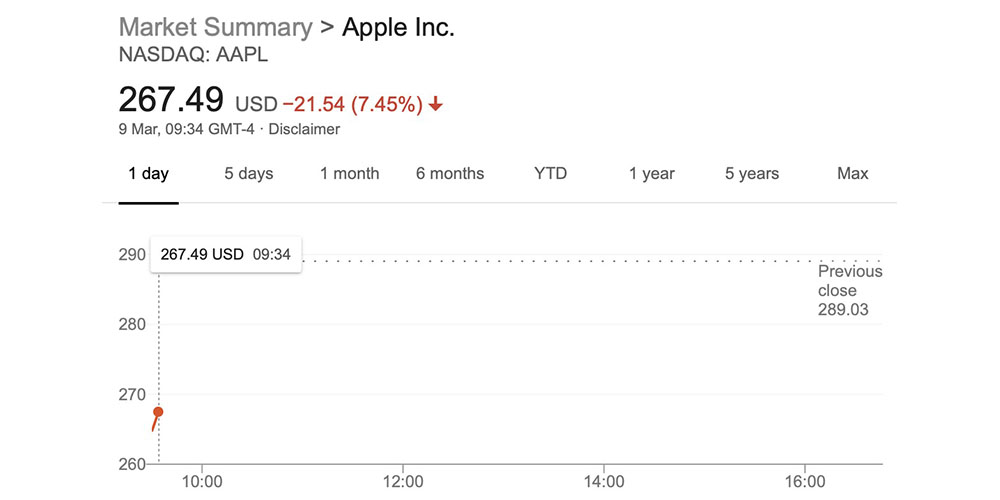
Task: Show the 1 month chart range
Action: (349, 174)
